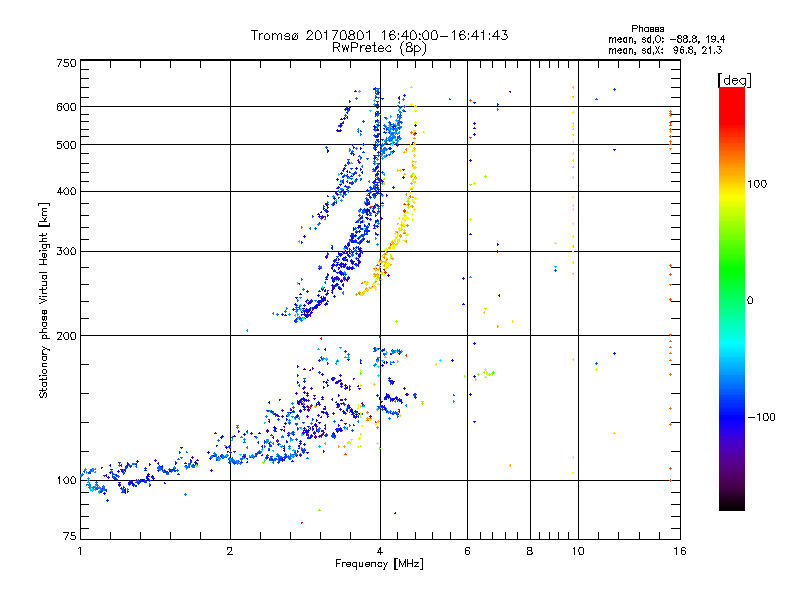Click the y-axis tick label '600'
Viewport: 800px width, 600px height.
point(66,107)
